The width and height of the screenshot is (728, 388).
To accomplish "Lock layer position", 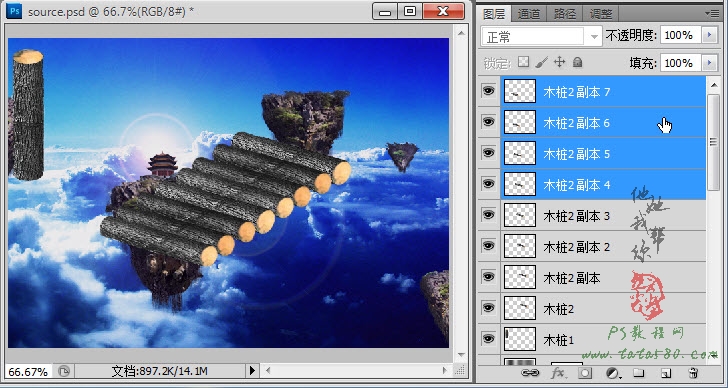I will coord(559,62).
